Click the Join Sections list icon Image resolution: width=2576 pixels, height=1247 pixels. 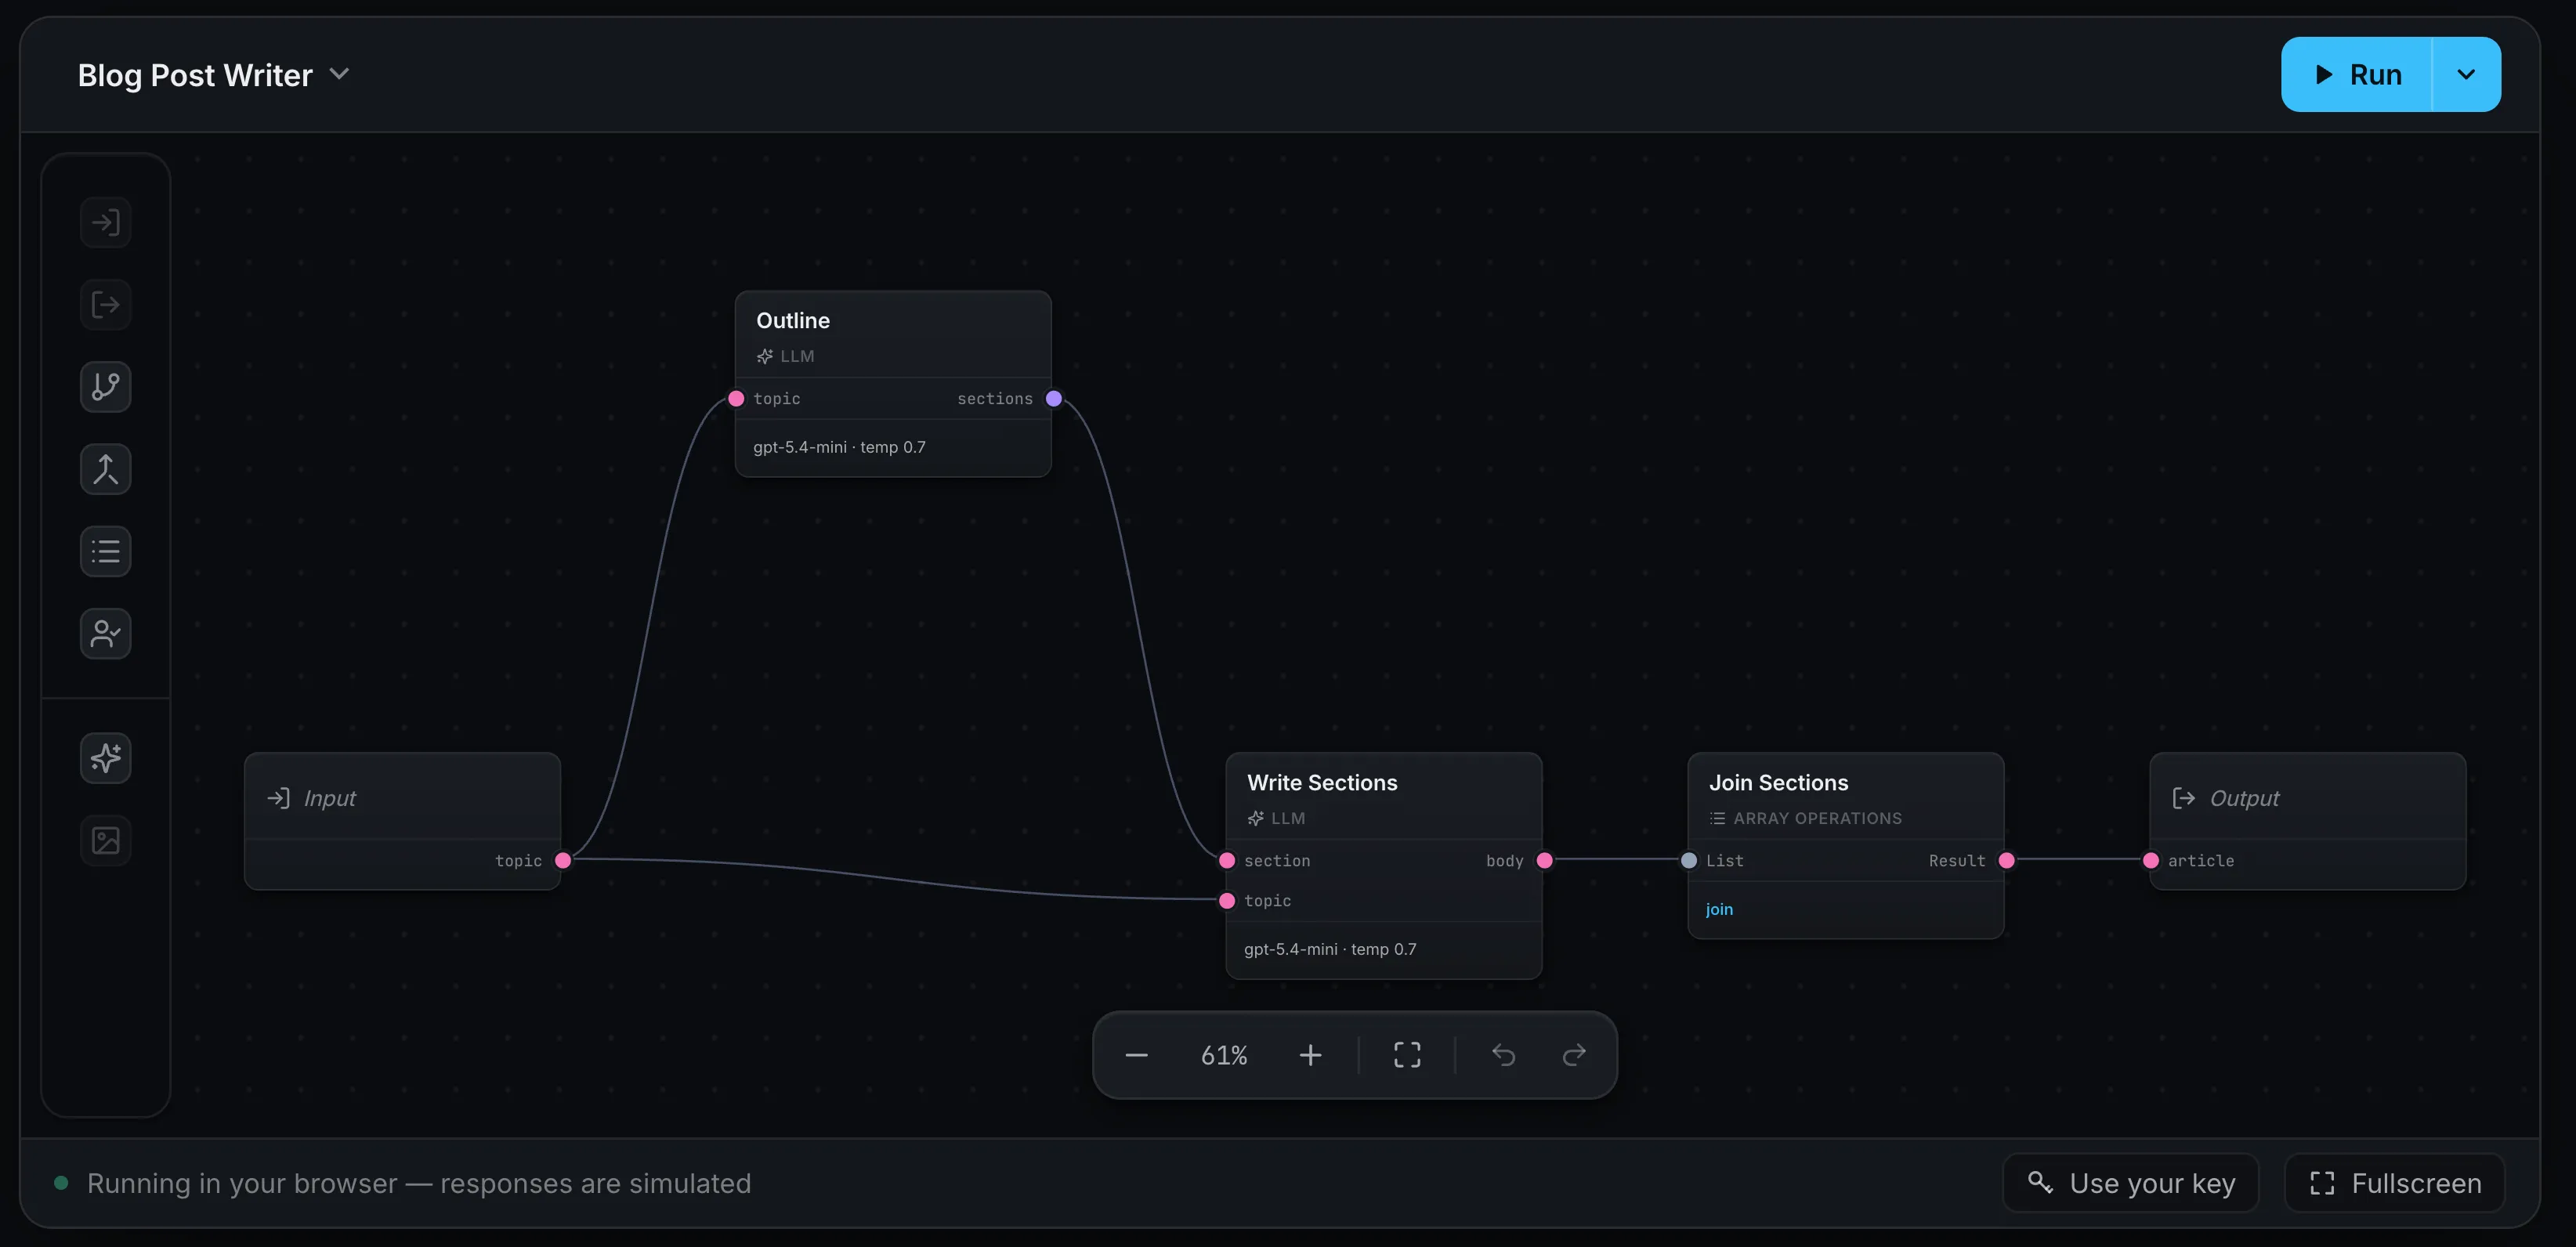tap(1718, 818)
